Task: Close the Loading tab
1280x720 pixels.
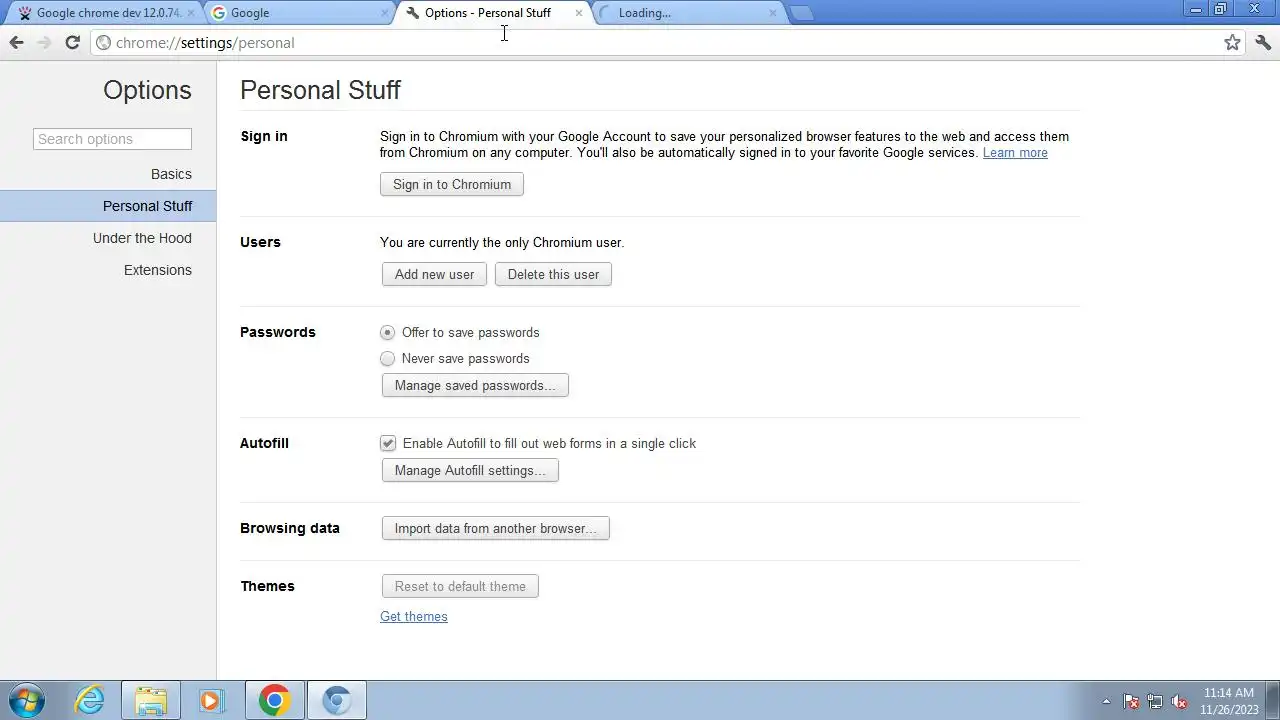Action: pyautogui.click(x=772, y=13)
